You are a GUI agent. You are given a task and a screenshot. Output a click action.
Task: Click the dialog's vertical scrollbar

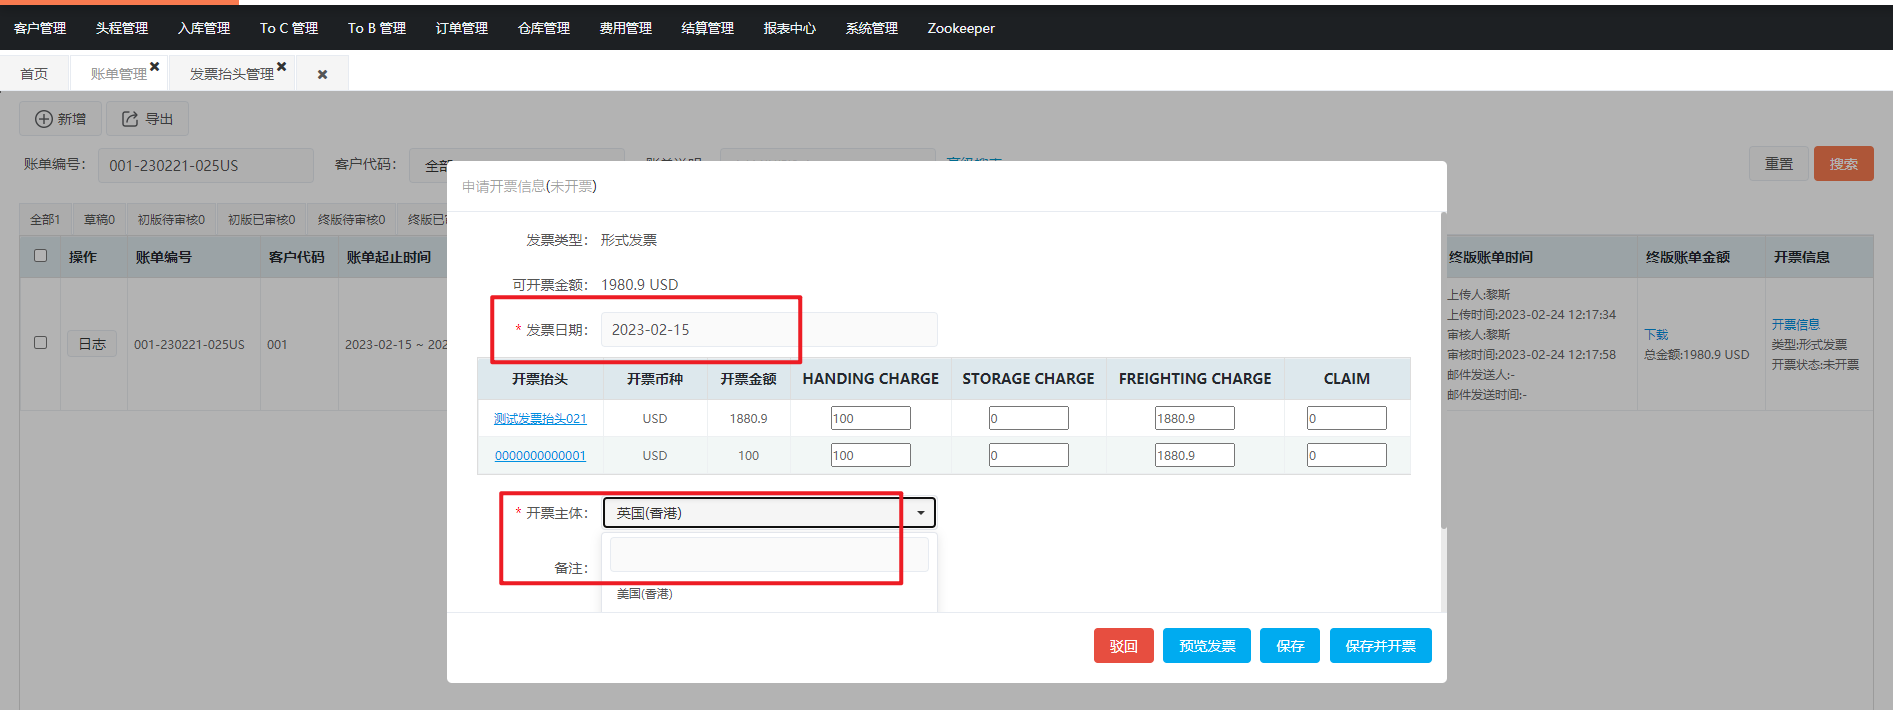(x=1443, y=370)
